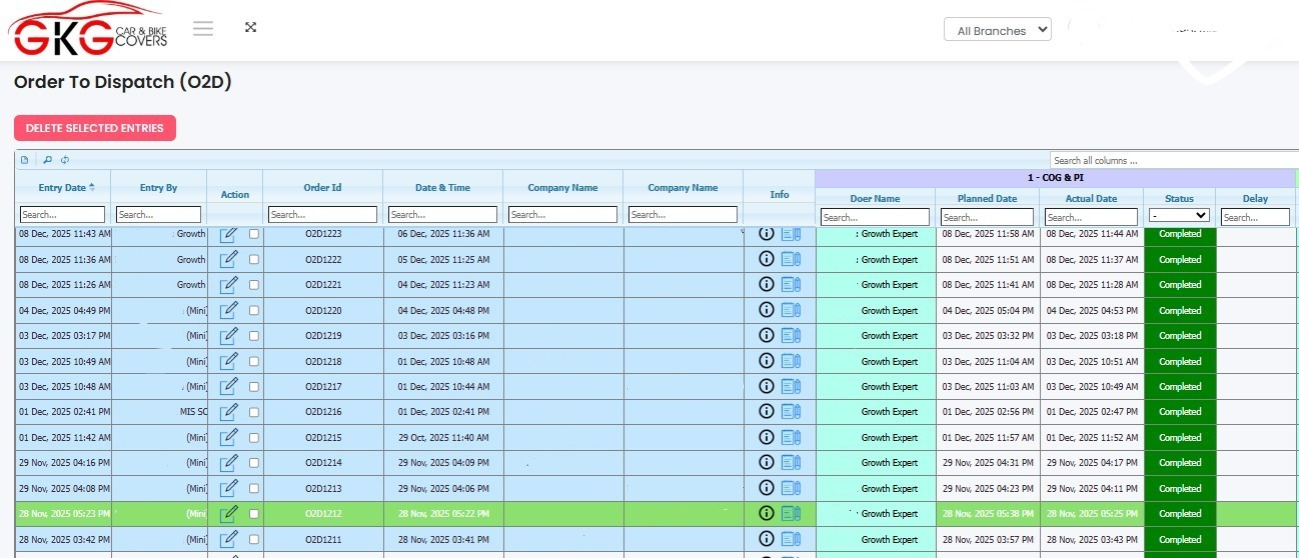Expand the Status filter dropdown

coord(1179,216)
